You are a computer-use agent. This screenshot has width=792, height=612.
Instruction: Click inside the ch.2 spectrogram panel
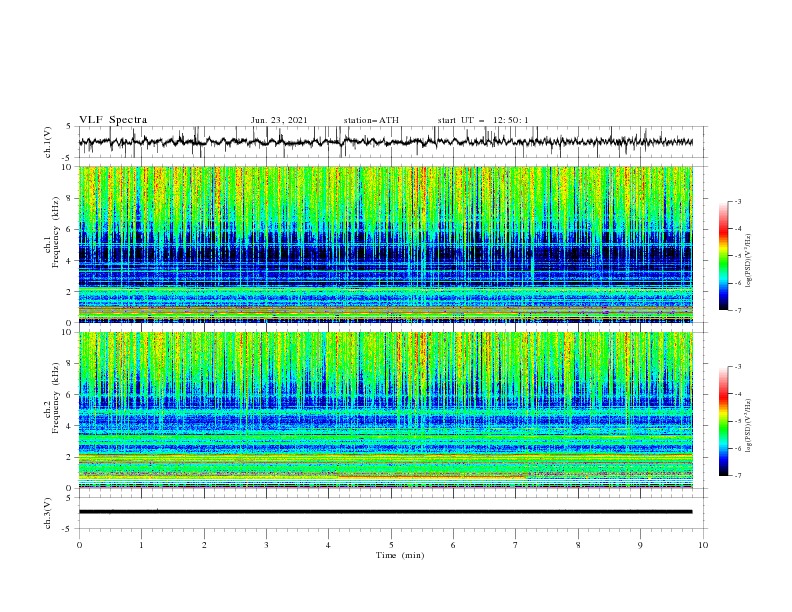click(385, 410)
